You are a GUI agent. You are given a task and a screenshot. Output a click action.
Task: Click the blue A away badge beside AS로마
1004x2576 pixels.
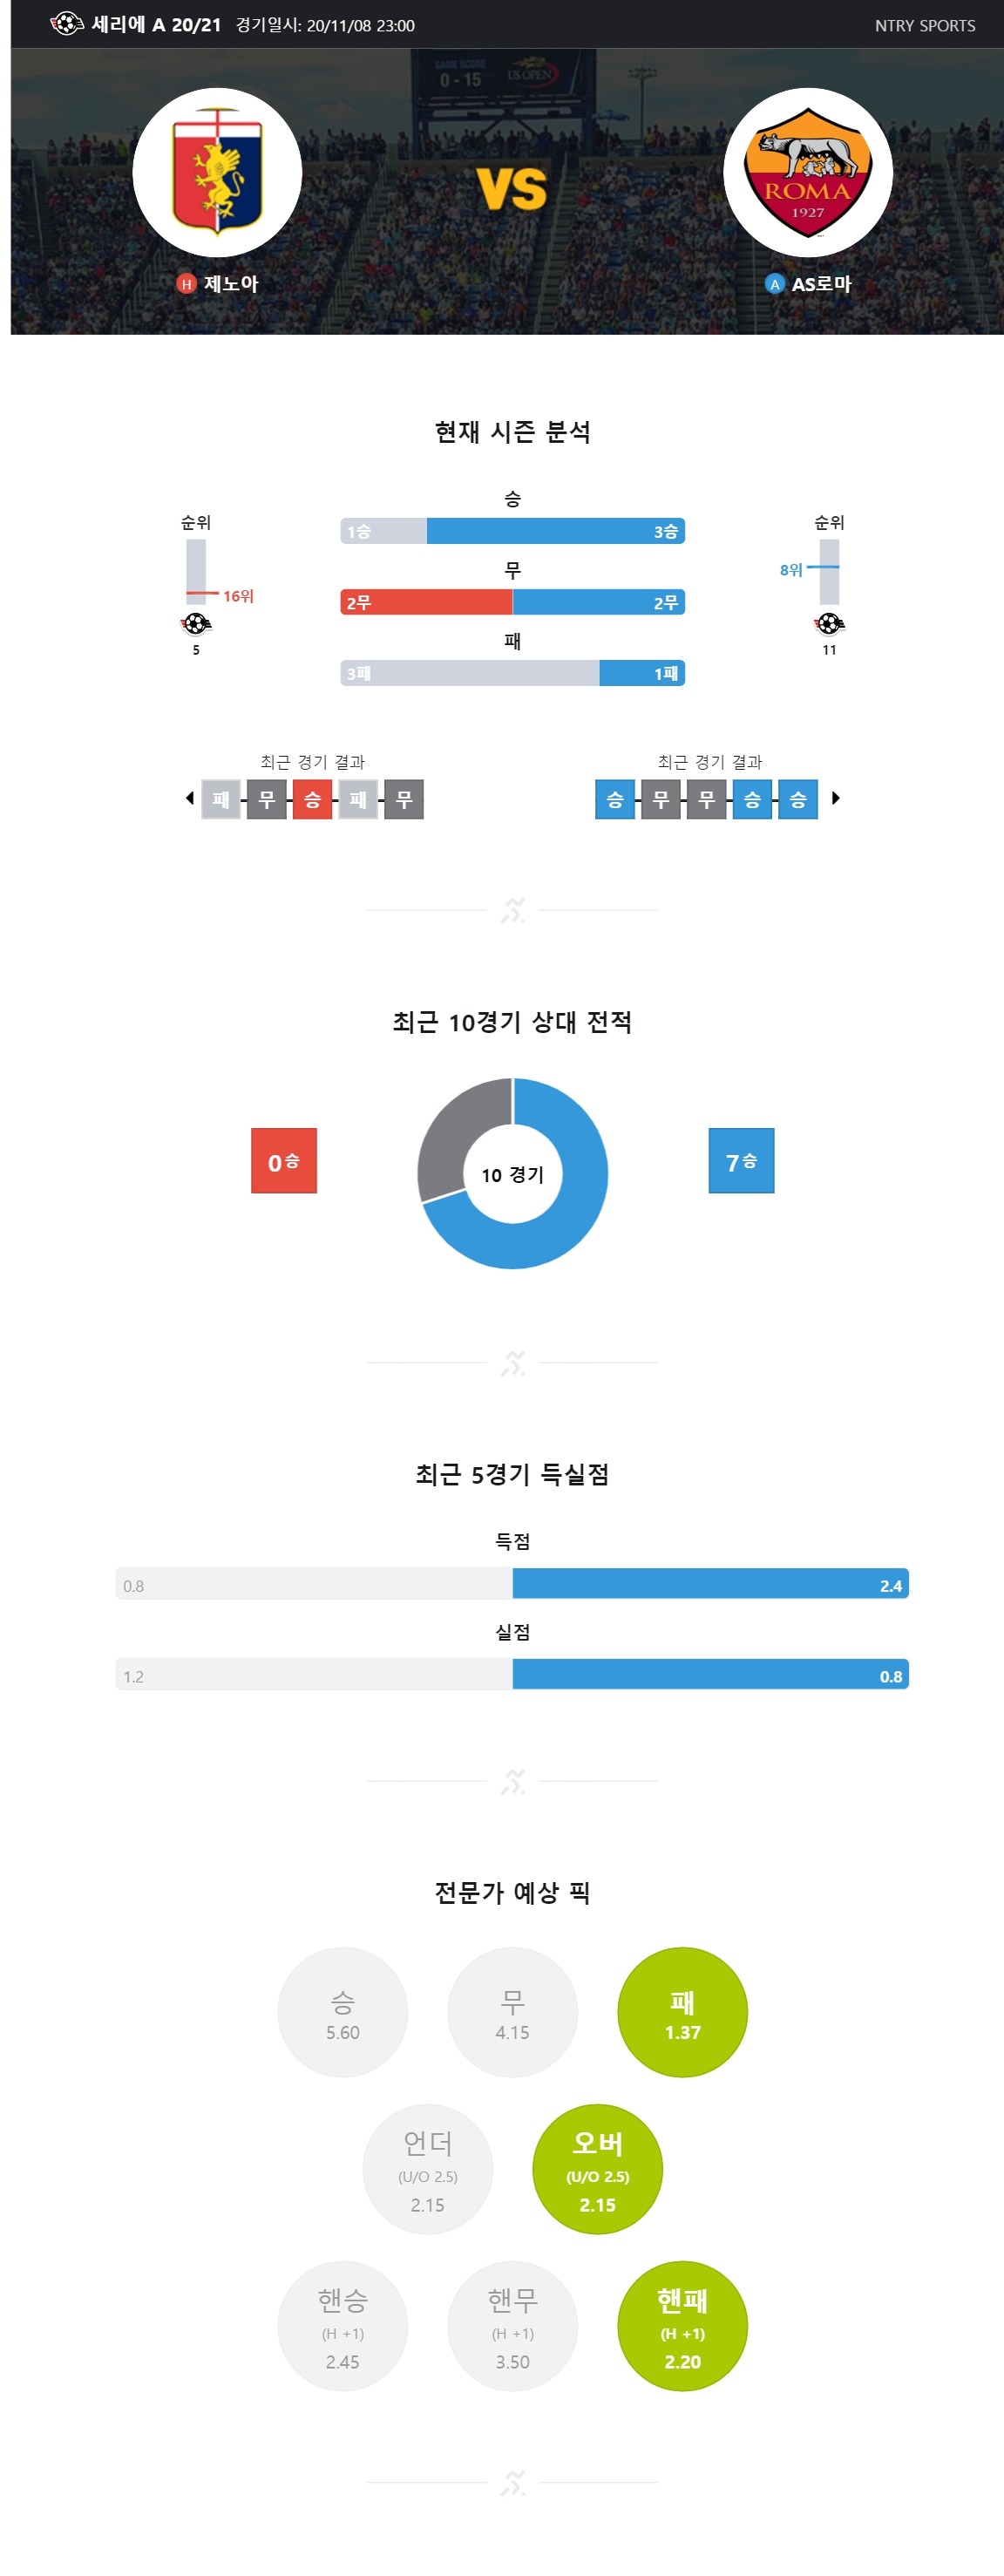click(x=775, y=284)
